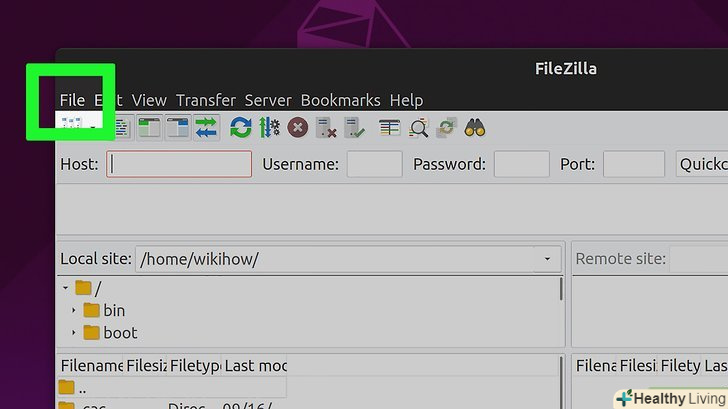728x409 pixels.
Task: Collapse the root folder tree
Action: pos(65,288)
